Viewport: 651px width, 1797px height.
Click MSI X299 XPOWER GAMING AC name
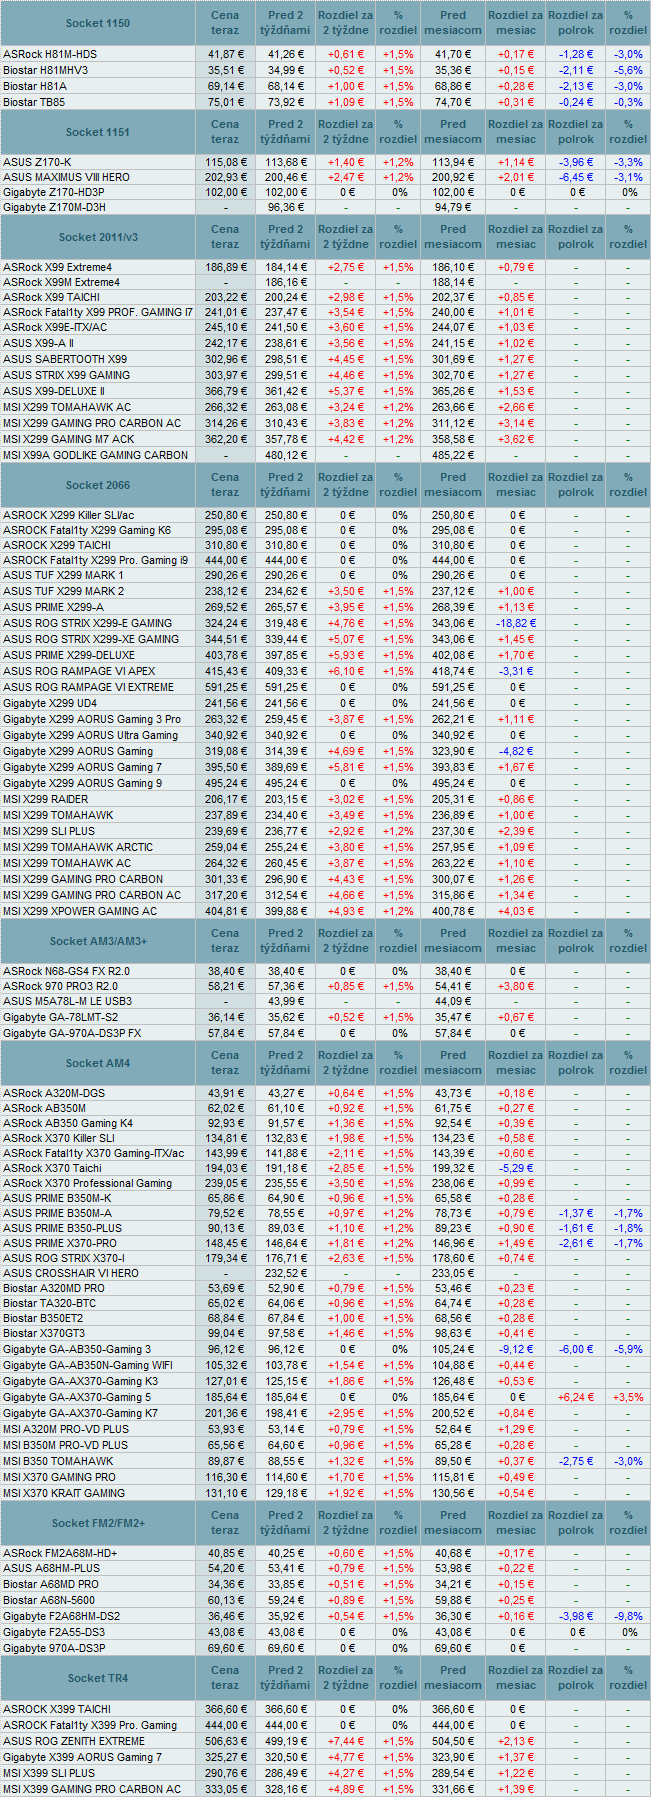click(80, 911)
